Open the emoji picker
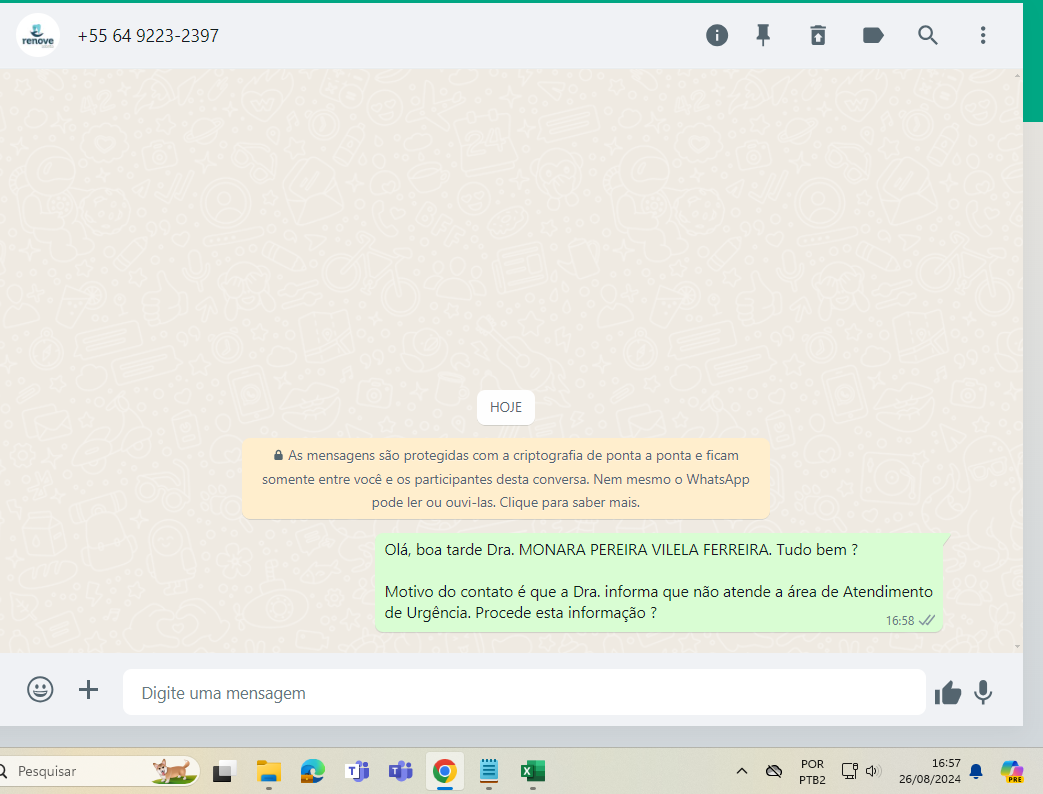The width and height of the screenshot is (1043, 794). [40, 690]
